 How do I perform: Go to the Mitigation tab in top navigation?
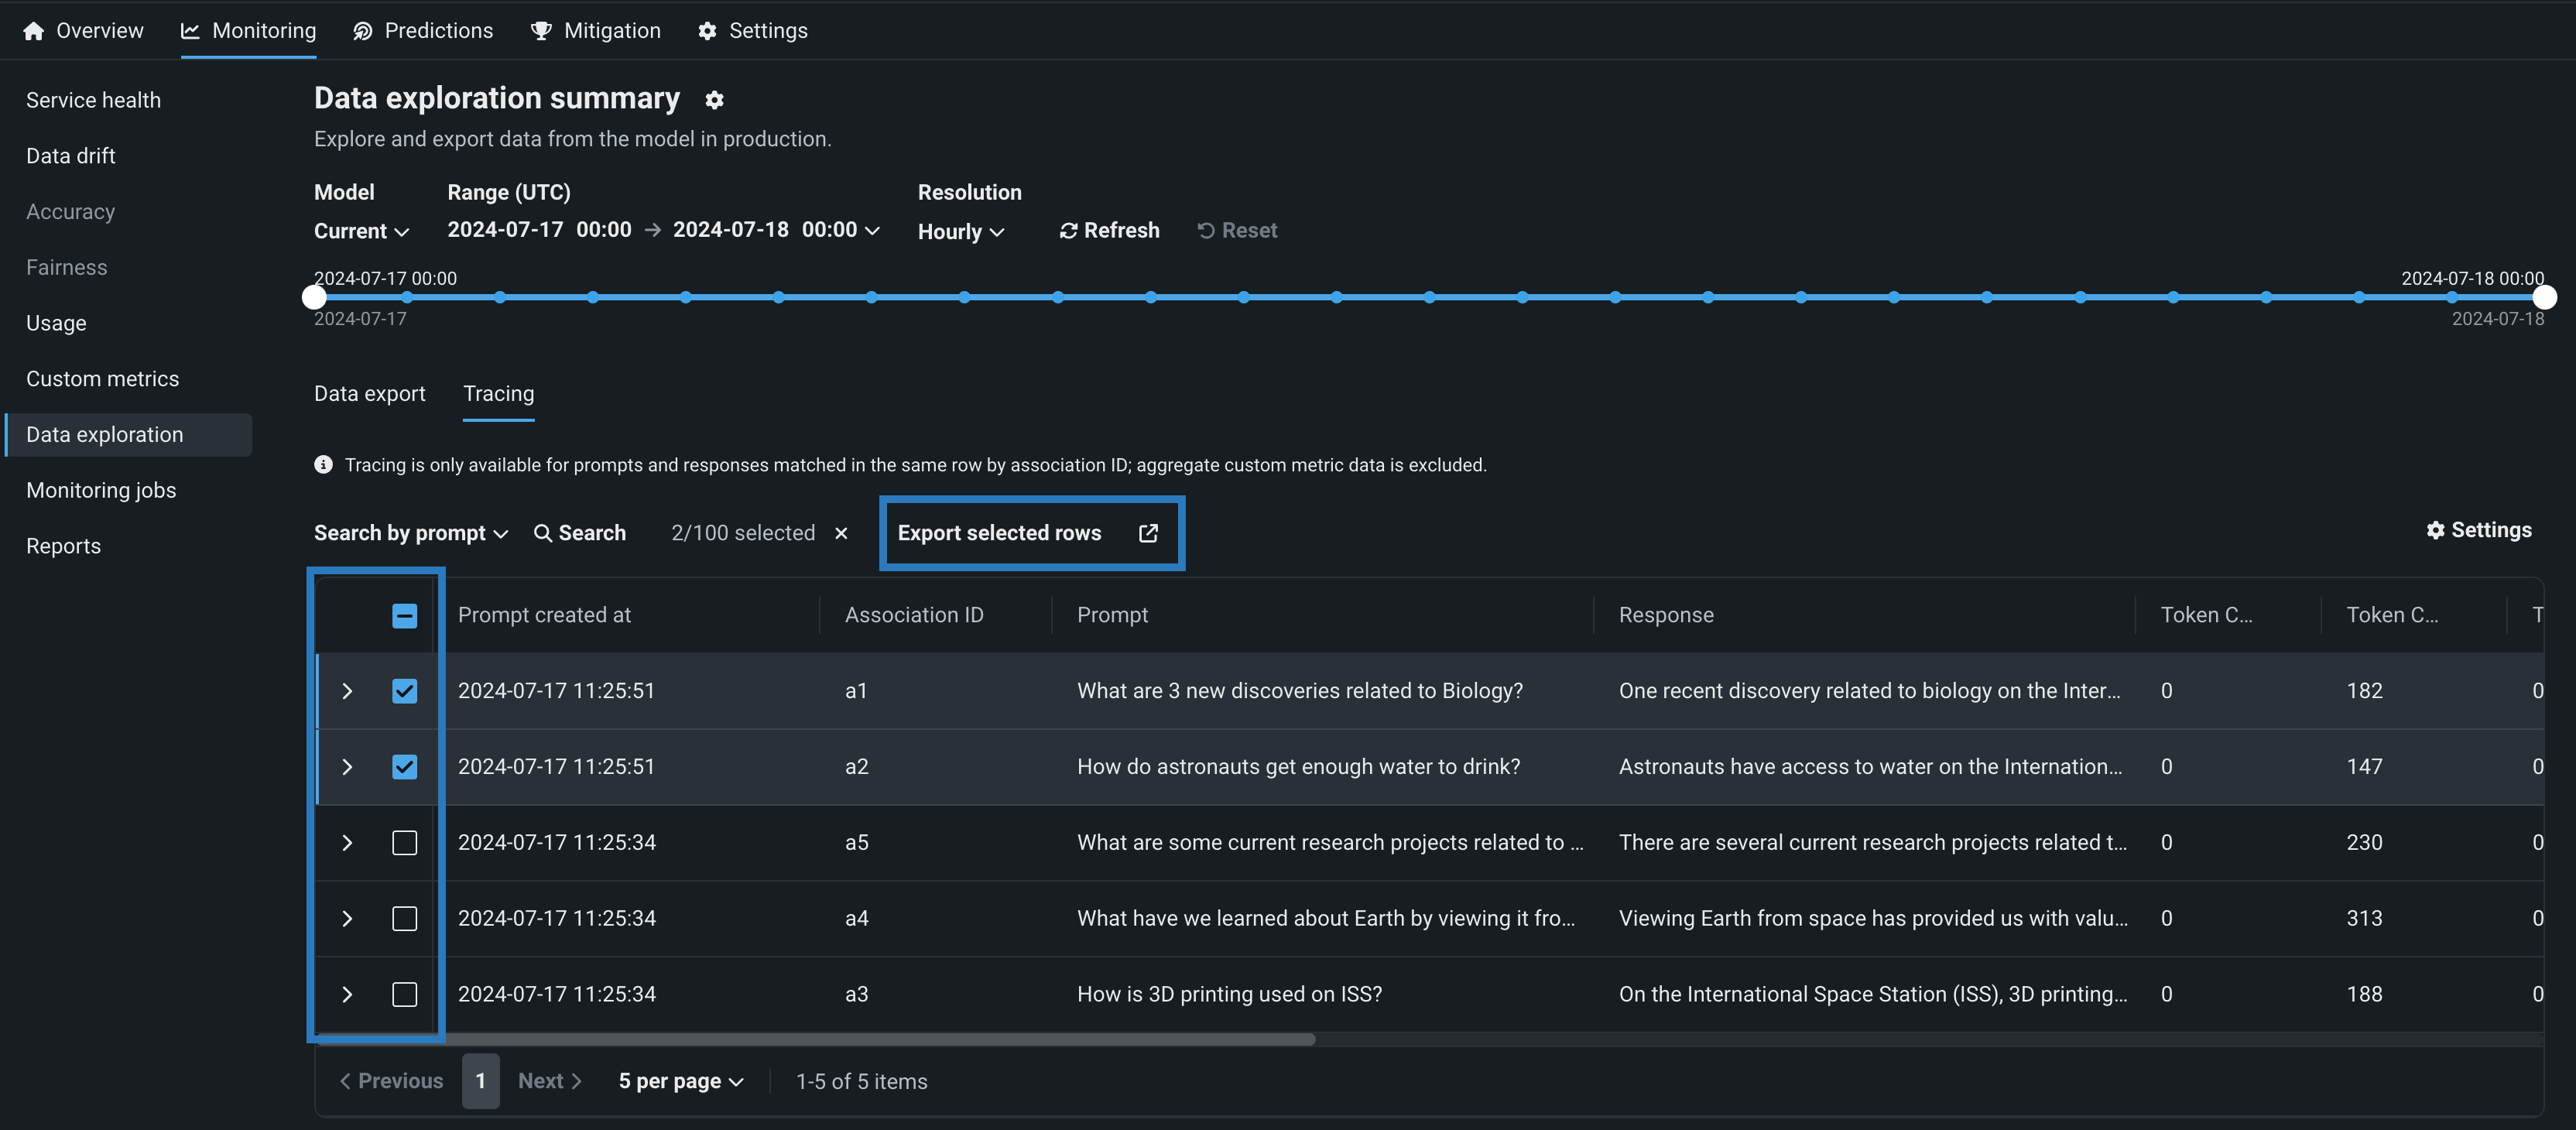point(595,31)
